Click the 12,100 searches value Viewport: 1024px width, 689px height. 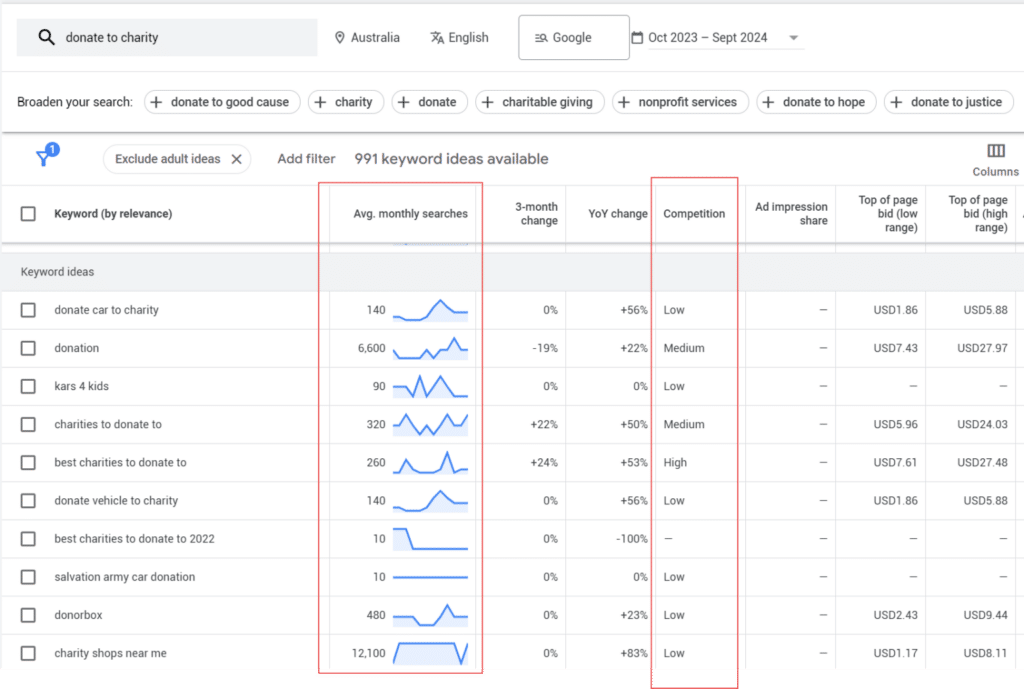point(368,653)
